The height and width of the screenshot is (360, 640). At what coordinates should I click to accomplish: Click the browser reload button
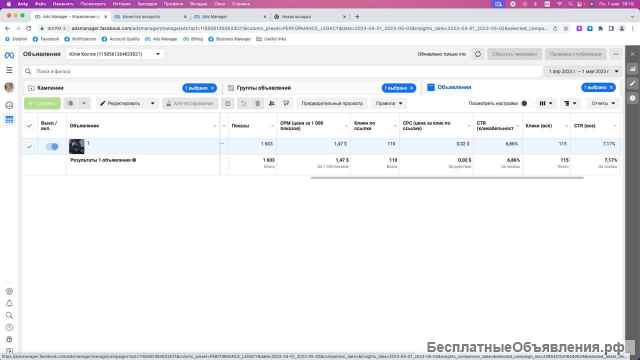(29, 29)
